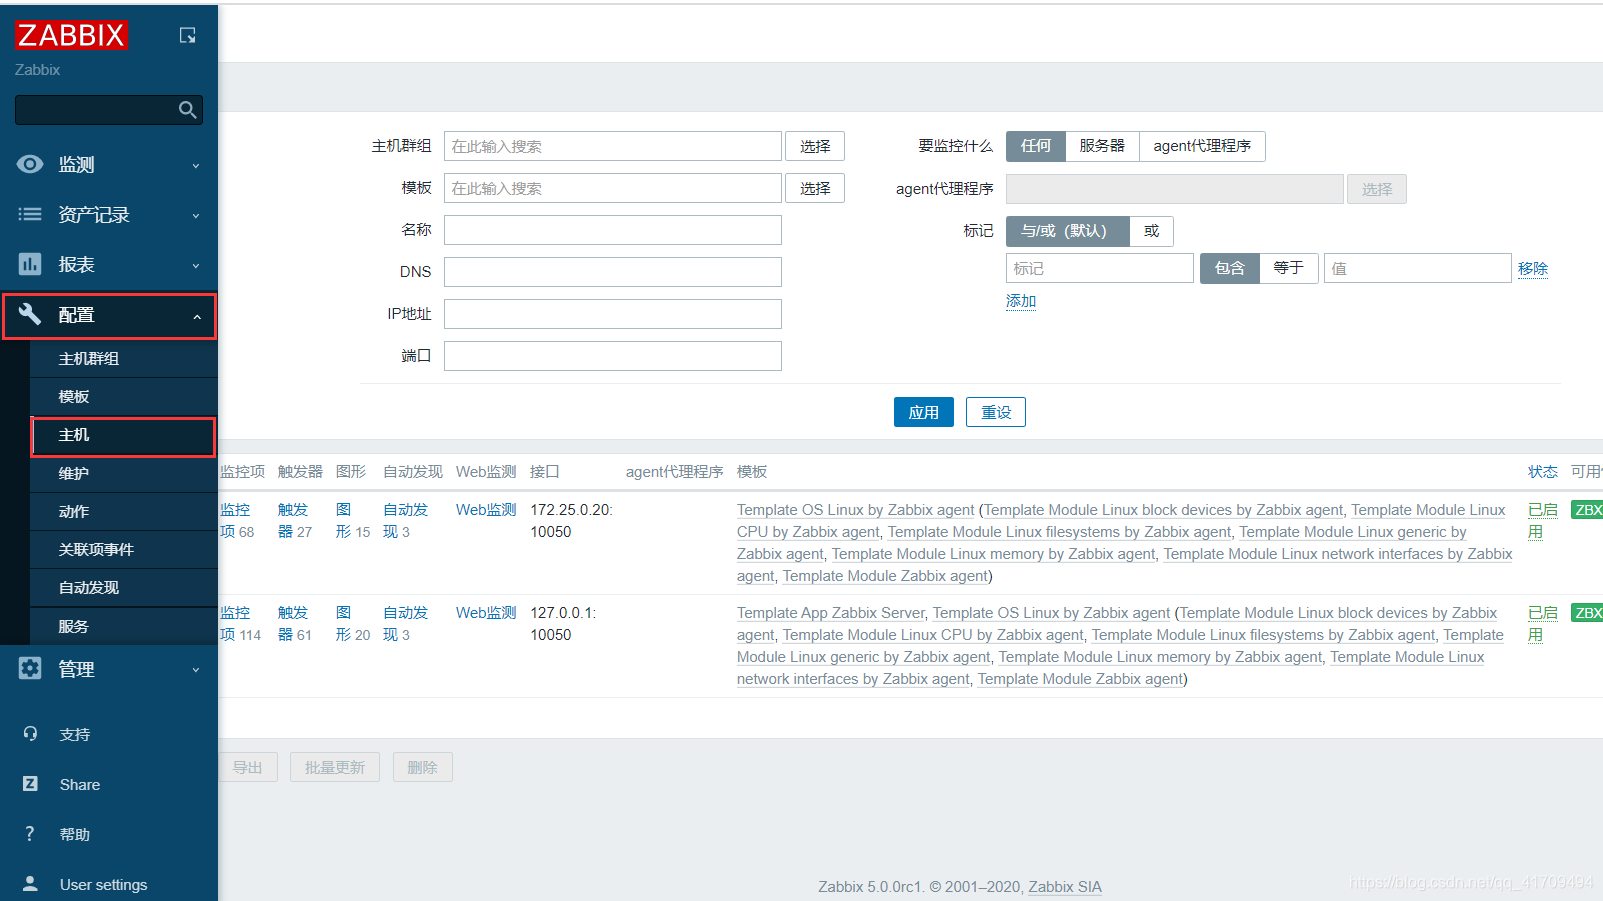Collapse the 配置 menu chevron
1603x901 pixels.
pyautogui.click(x=197, y=317)
